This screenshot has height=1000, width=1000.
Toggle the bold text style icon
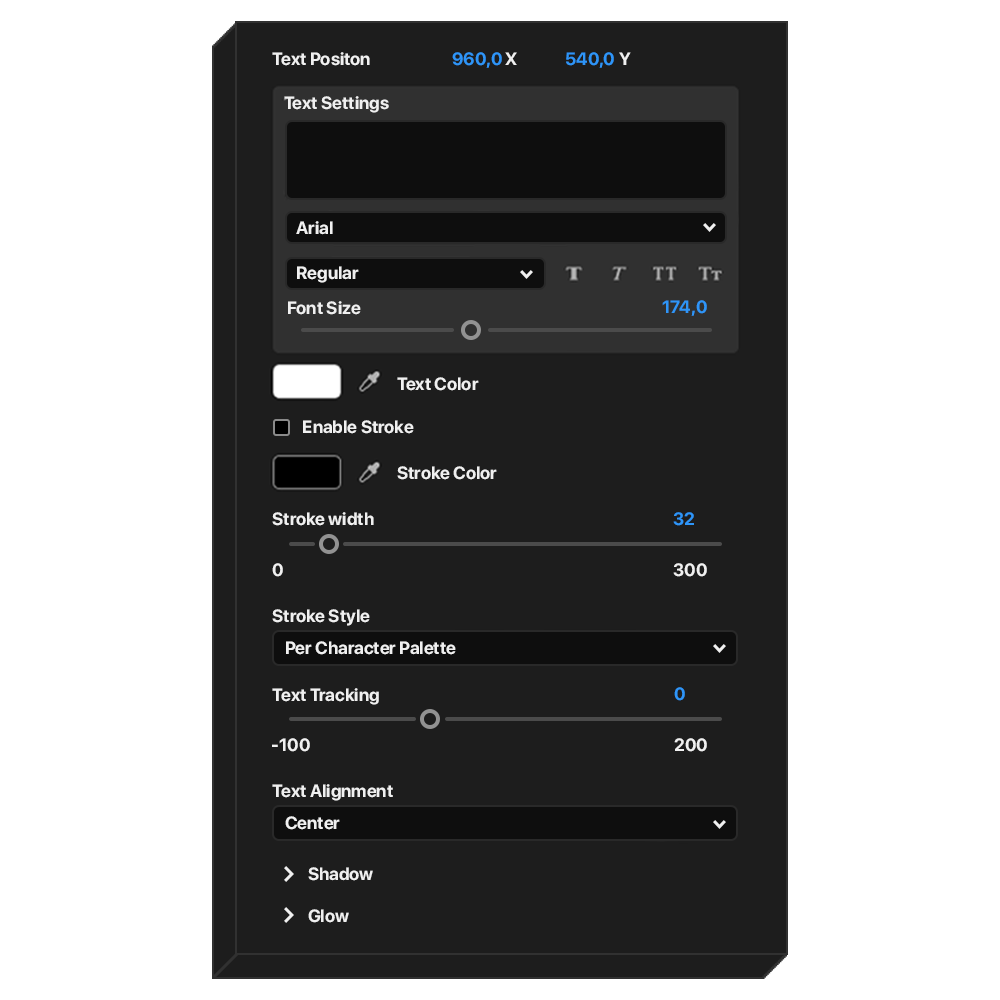(x=573, y=274)
